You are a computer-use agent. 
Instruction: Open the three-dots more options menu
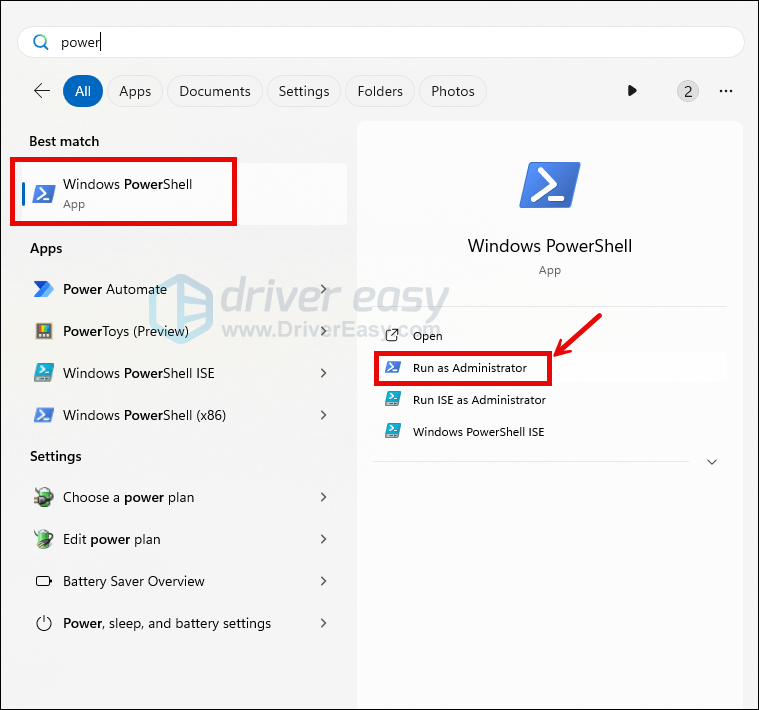[727, 91]
